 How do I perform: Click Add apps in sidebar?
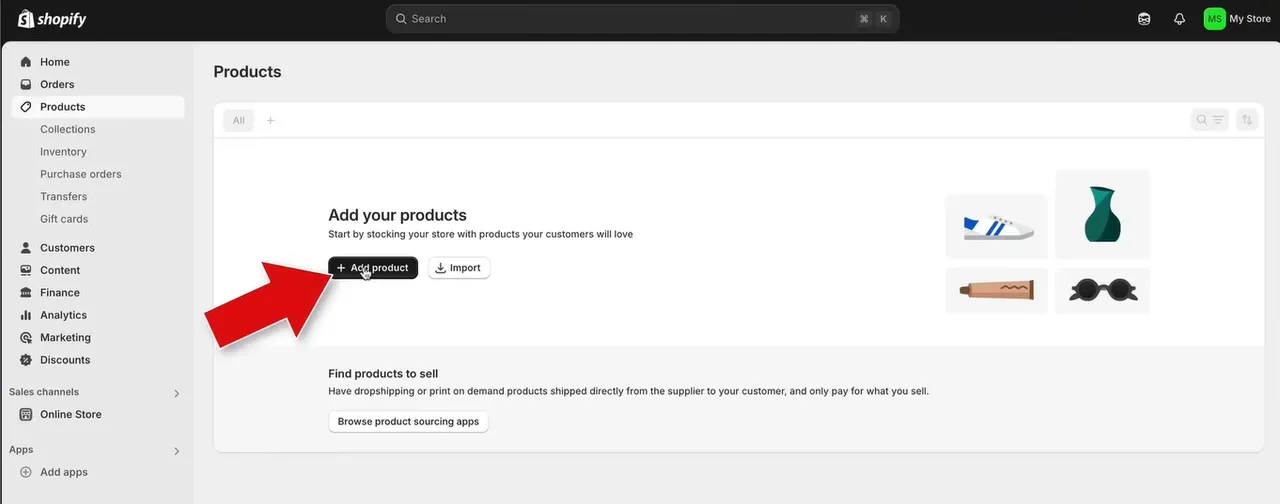pyautogui.click(x=63, y=472)
